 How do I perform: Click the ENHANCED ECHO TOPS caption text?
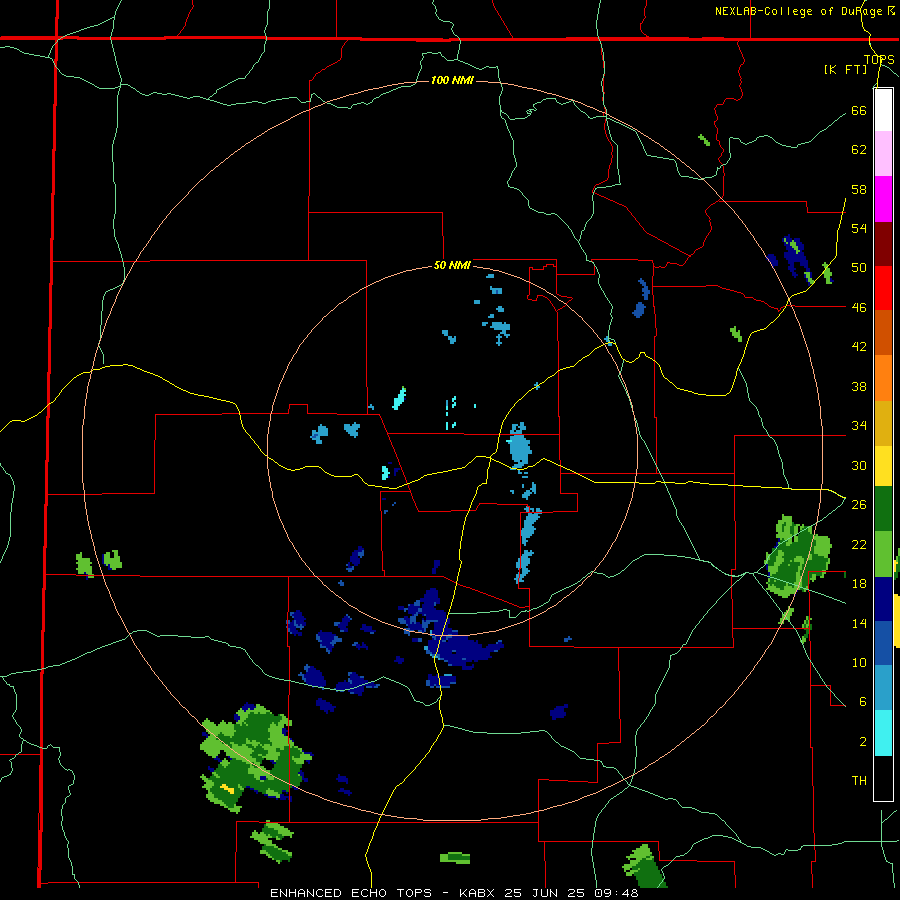351,893
